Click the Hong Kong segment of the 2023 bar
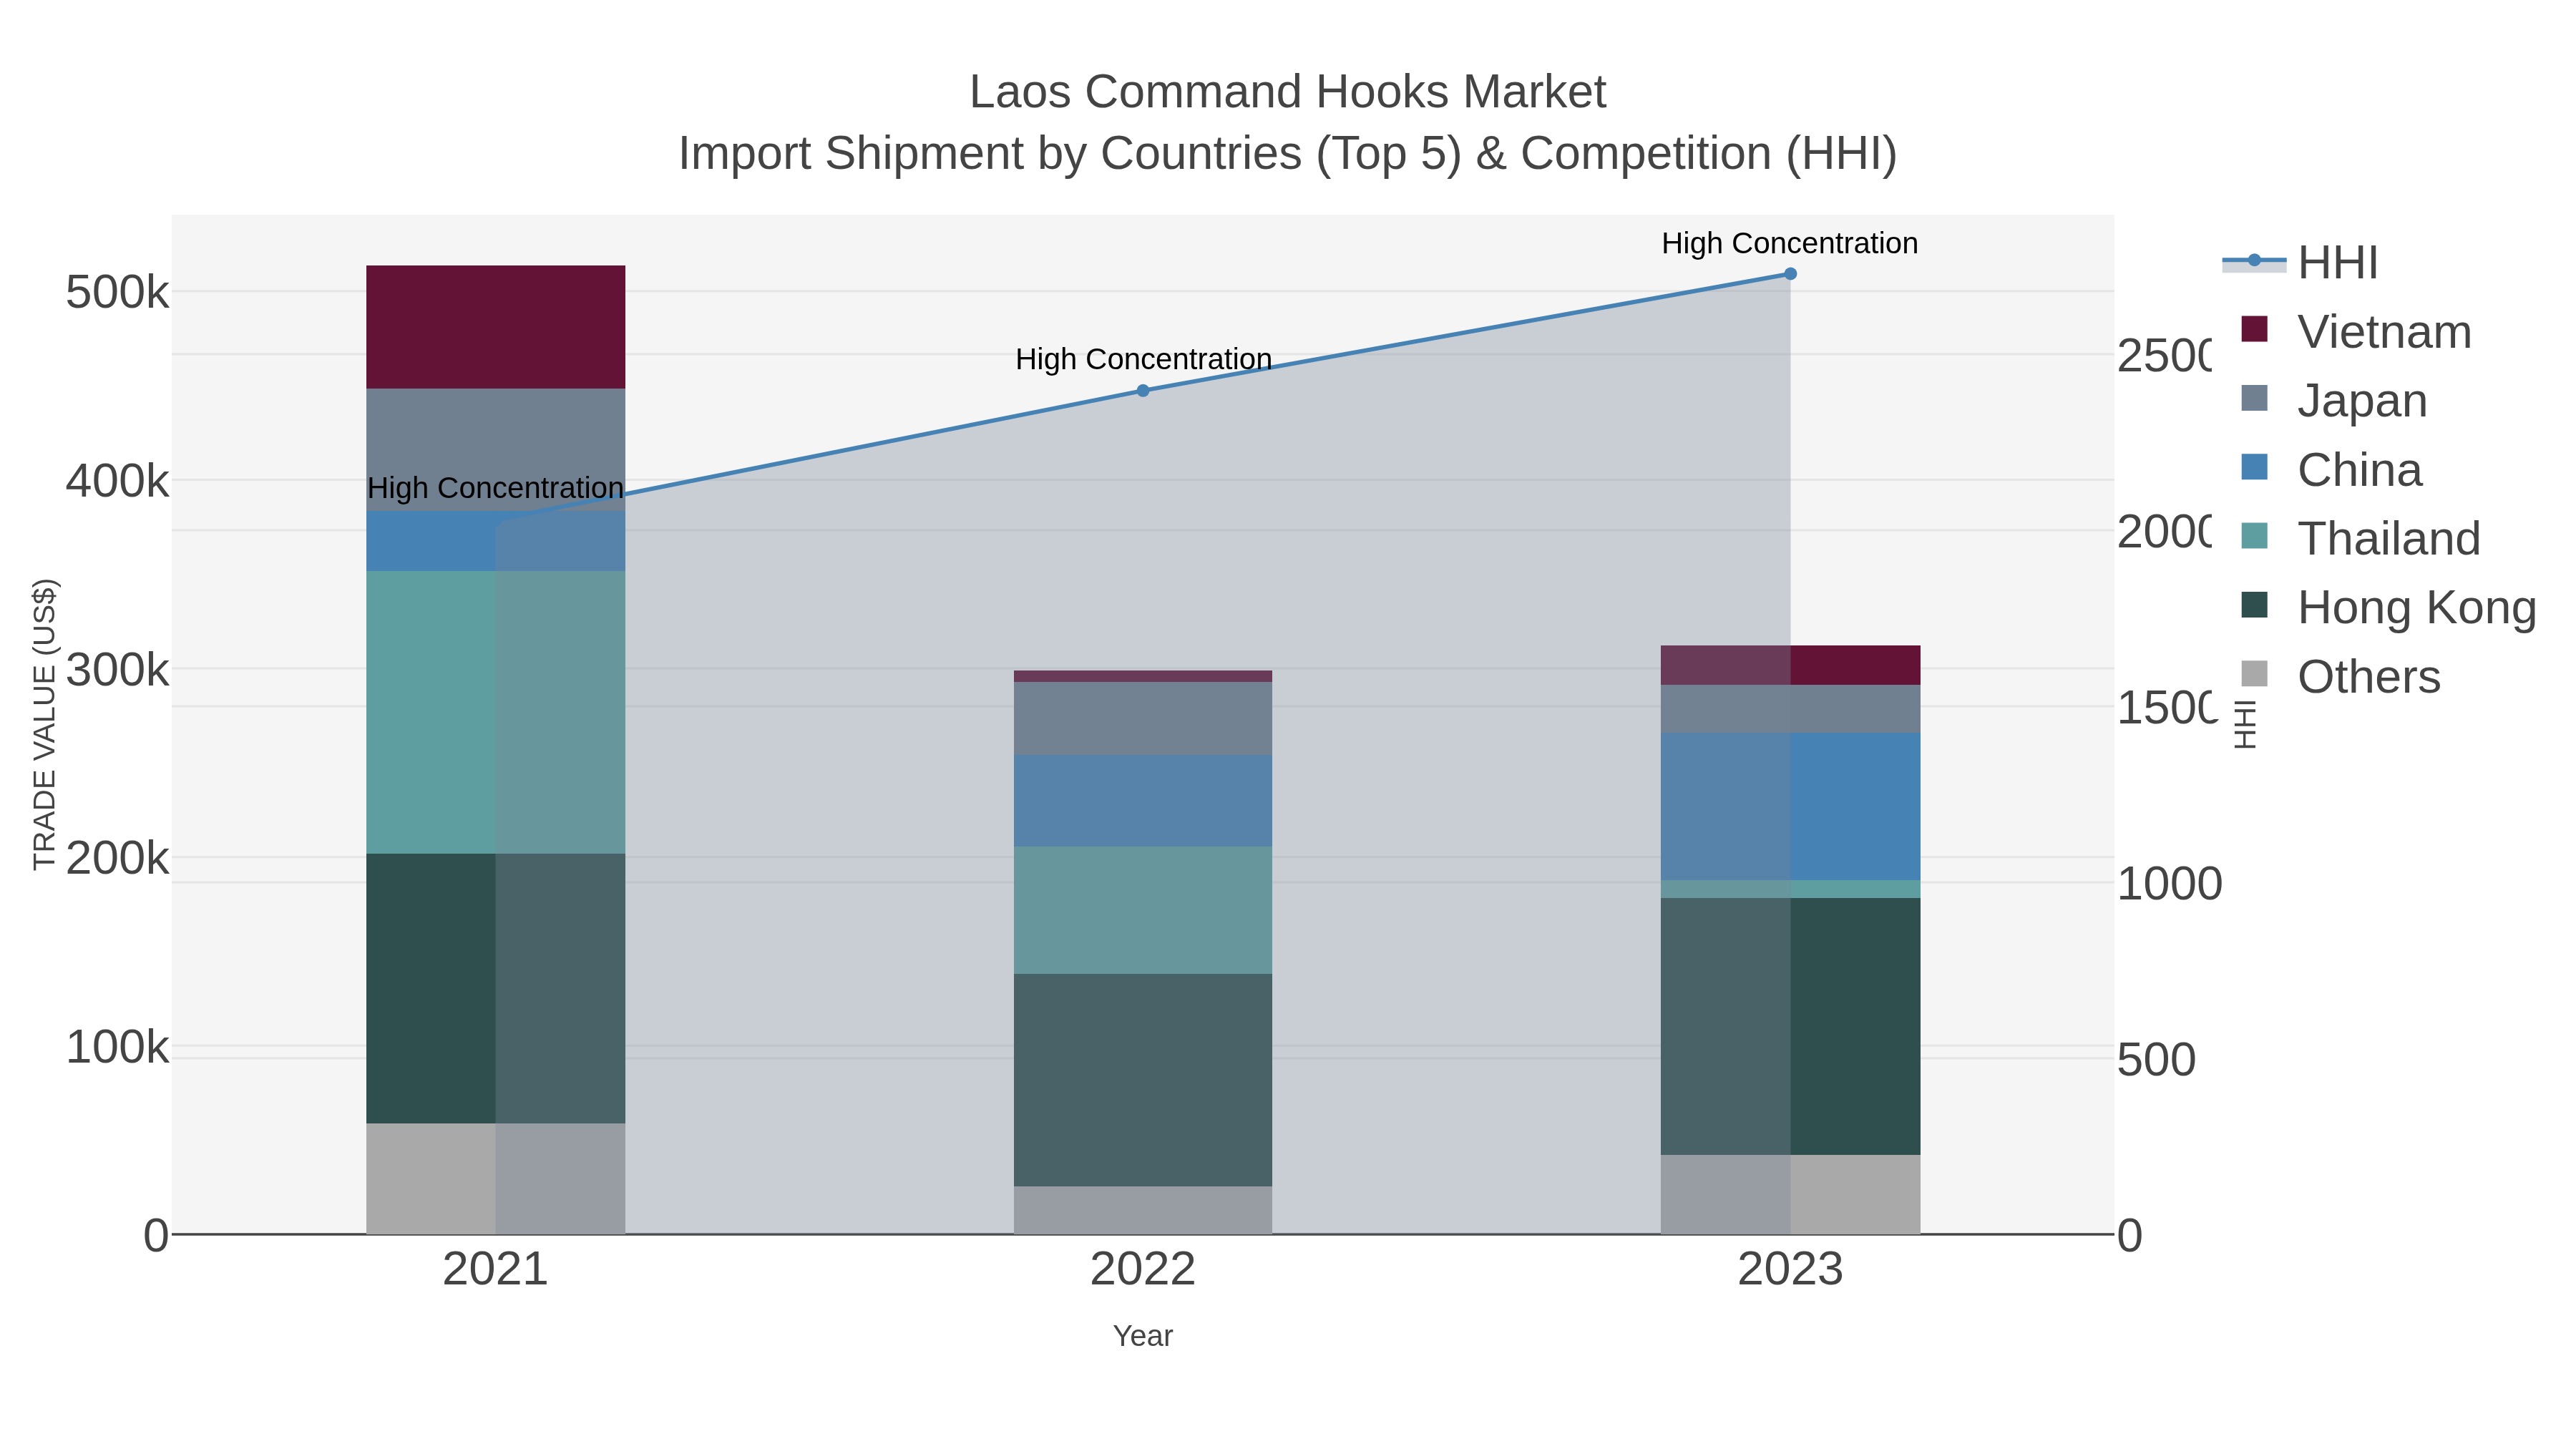The image size is (2576, 1449). click(1790, 1027)
